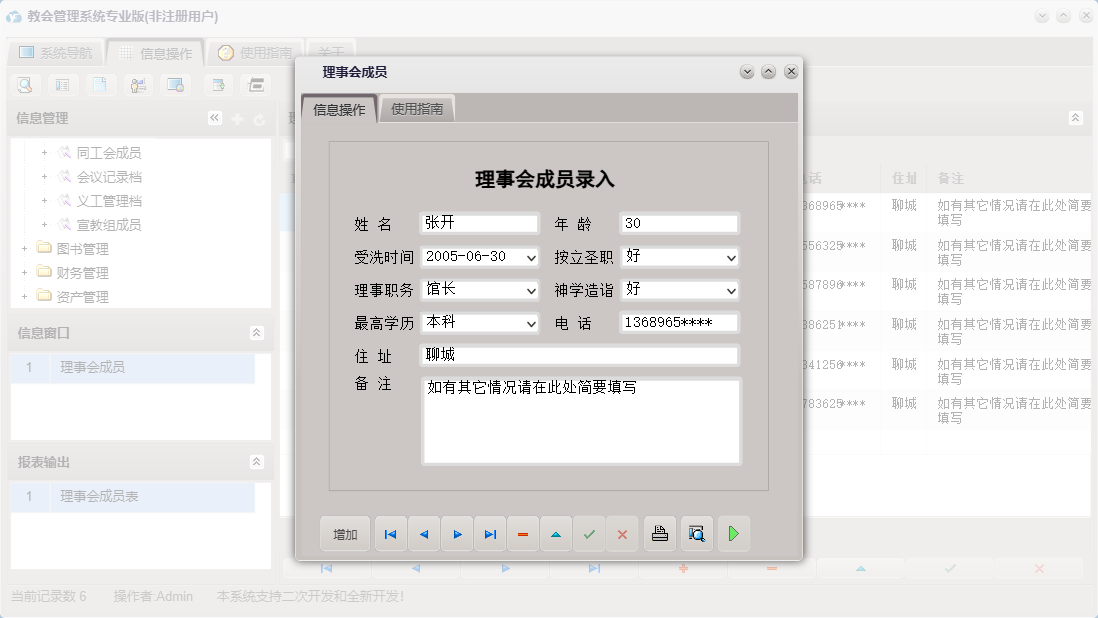Confirm changes with the green checkmark icon
Viewport: 1098px width, 618px height.
pos(589,533)
